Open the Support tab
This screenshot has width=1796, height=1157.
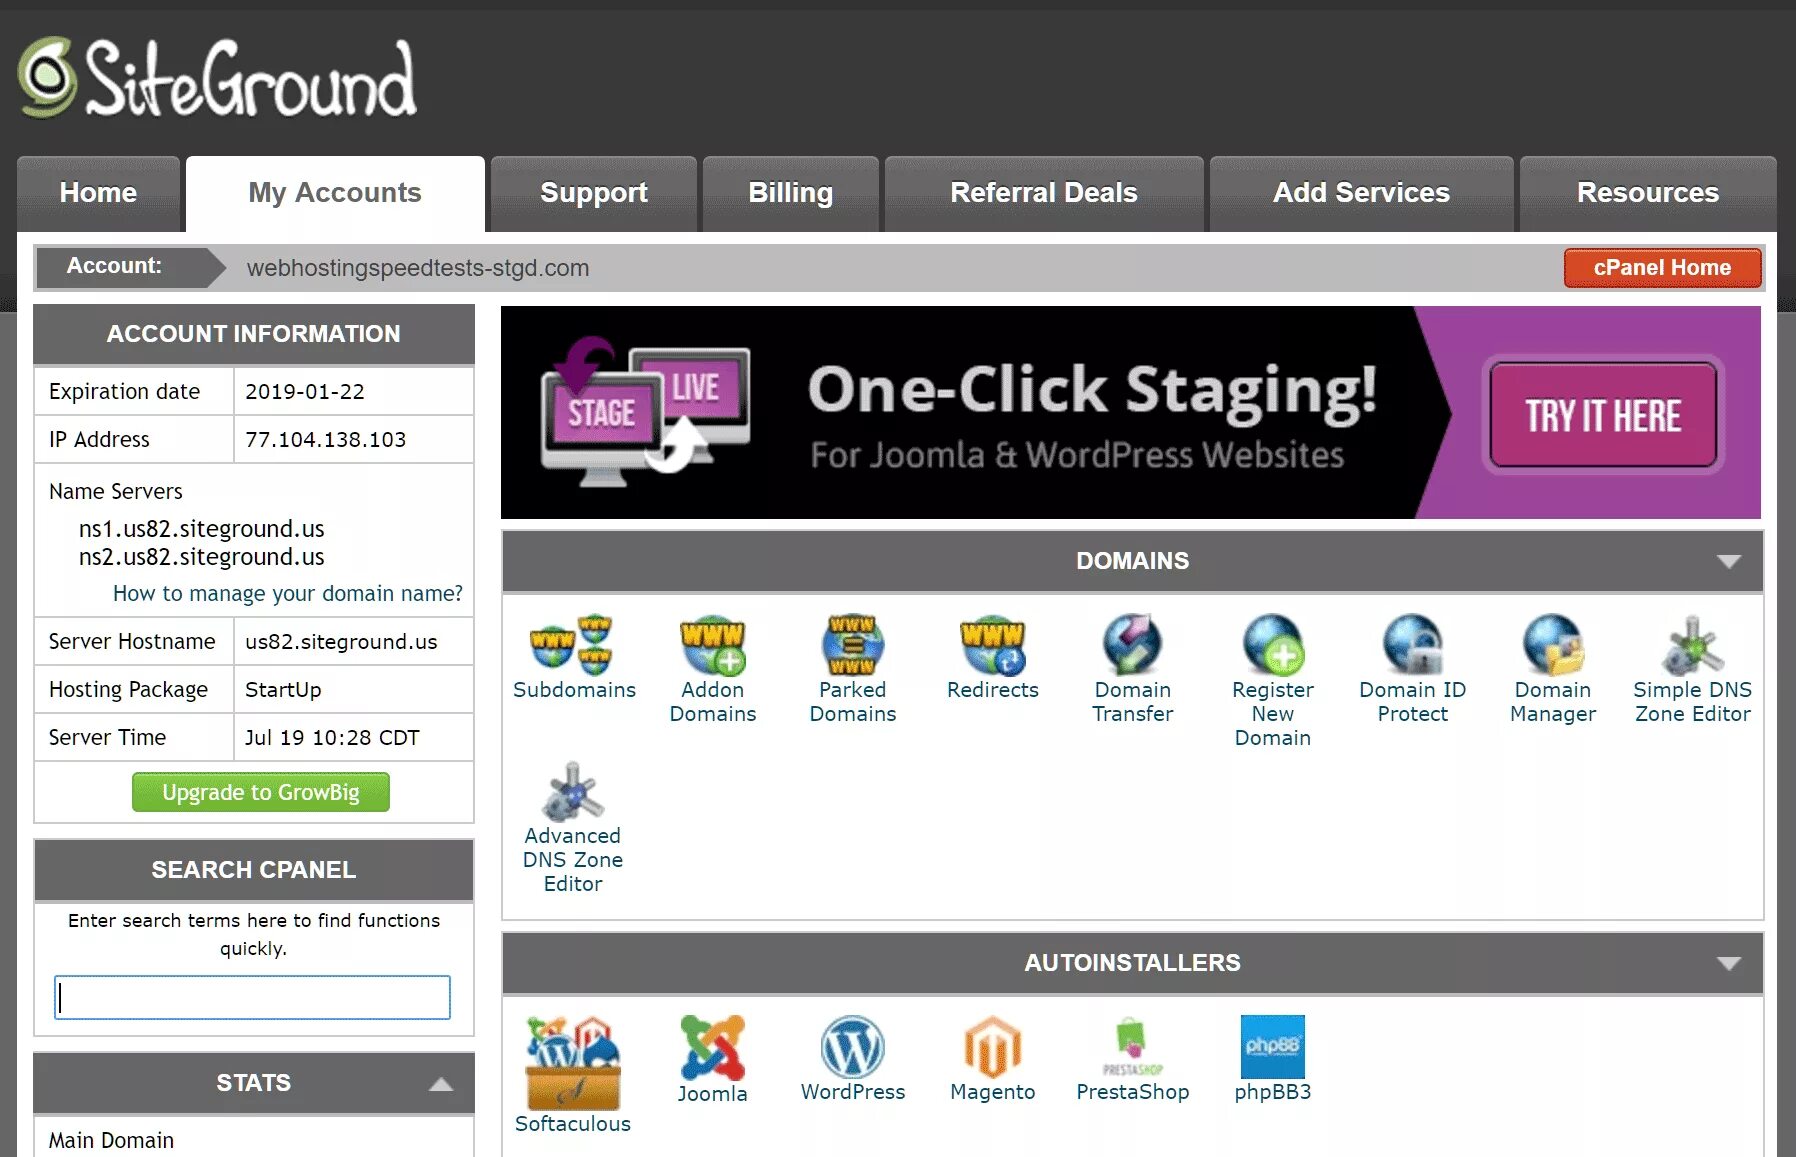click(x=594, y=193)
